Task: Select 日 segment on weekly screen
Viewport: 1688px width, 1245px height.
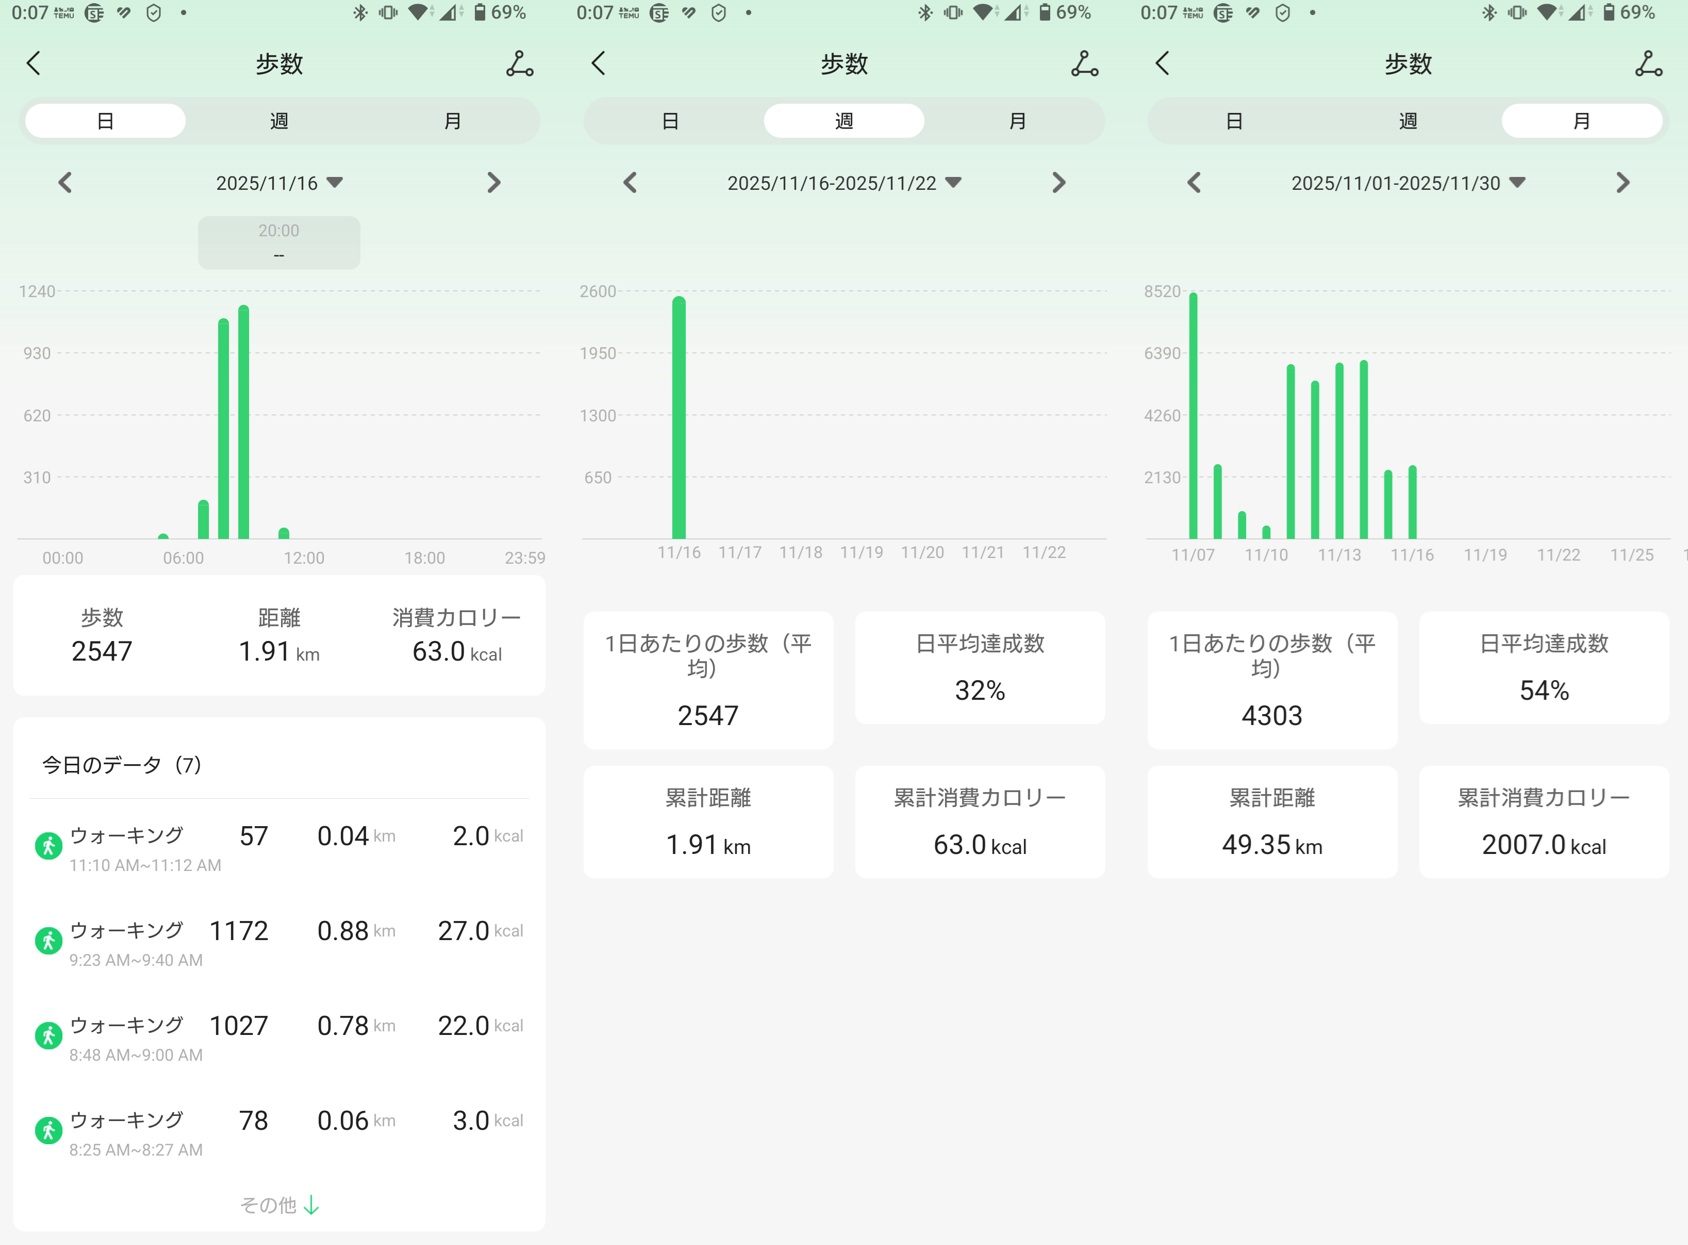Action: 670,121
